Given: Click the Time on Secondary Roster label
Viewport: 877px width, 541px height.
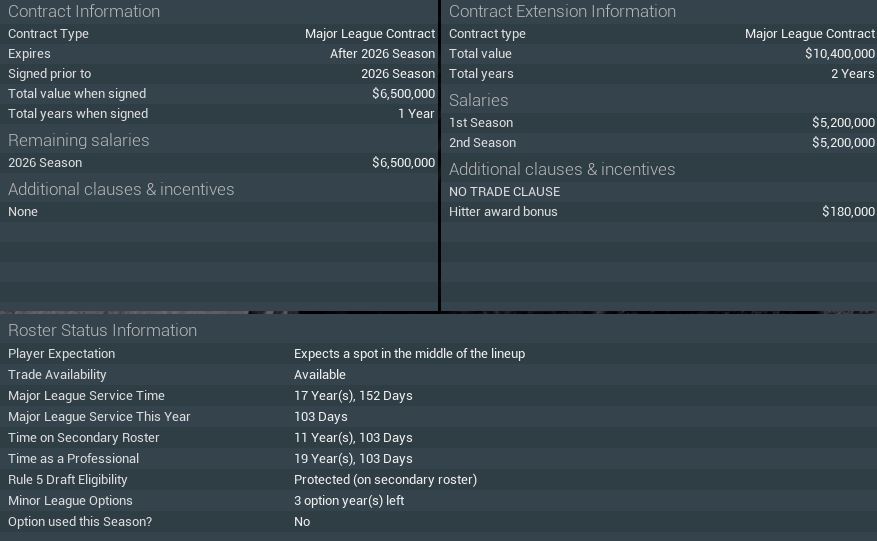Looking at the screenshot, I should (84, 438).
